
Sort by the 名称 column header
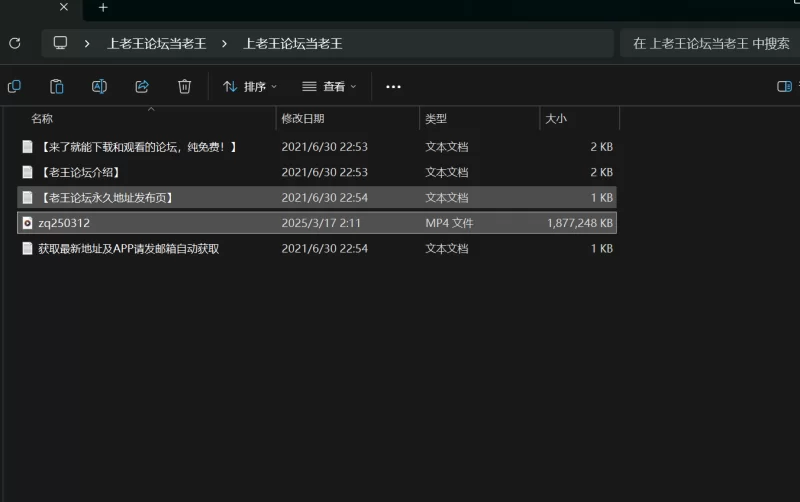point(42,119)
